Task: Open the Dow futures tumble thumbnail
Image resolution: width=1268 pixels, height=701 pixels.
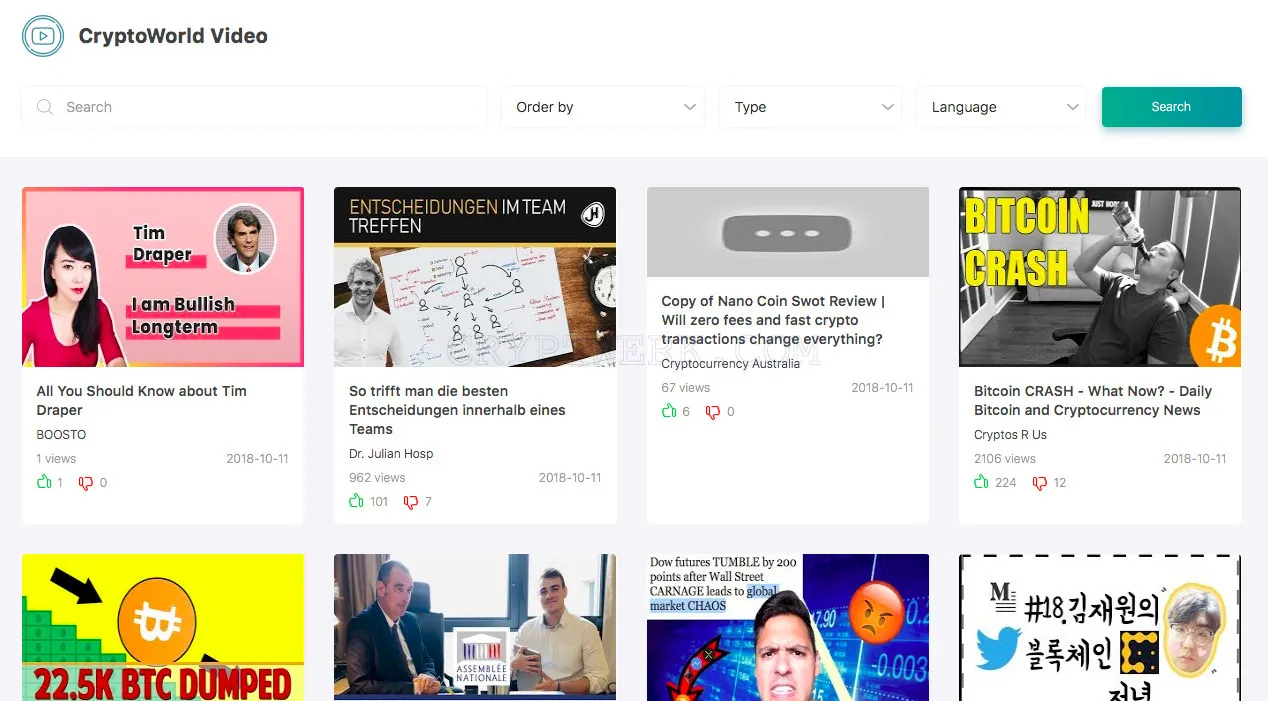Action: click(x=788, y=627)
